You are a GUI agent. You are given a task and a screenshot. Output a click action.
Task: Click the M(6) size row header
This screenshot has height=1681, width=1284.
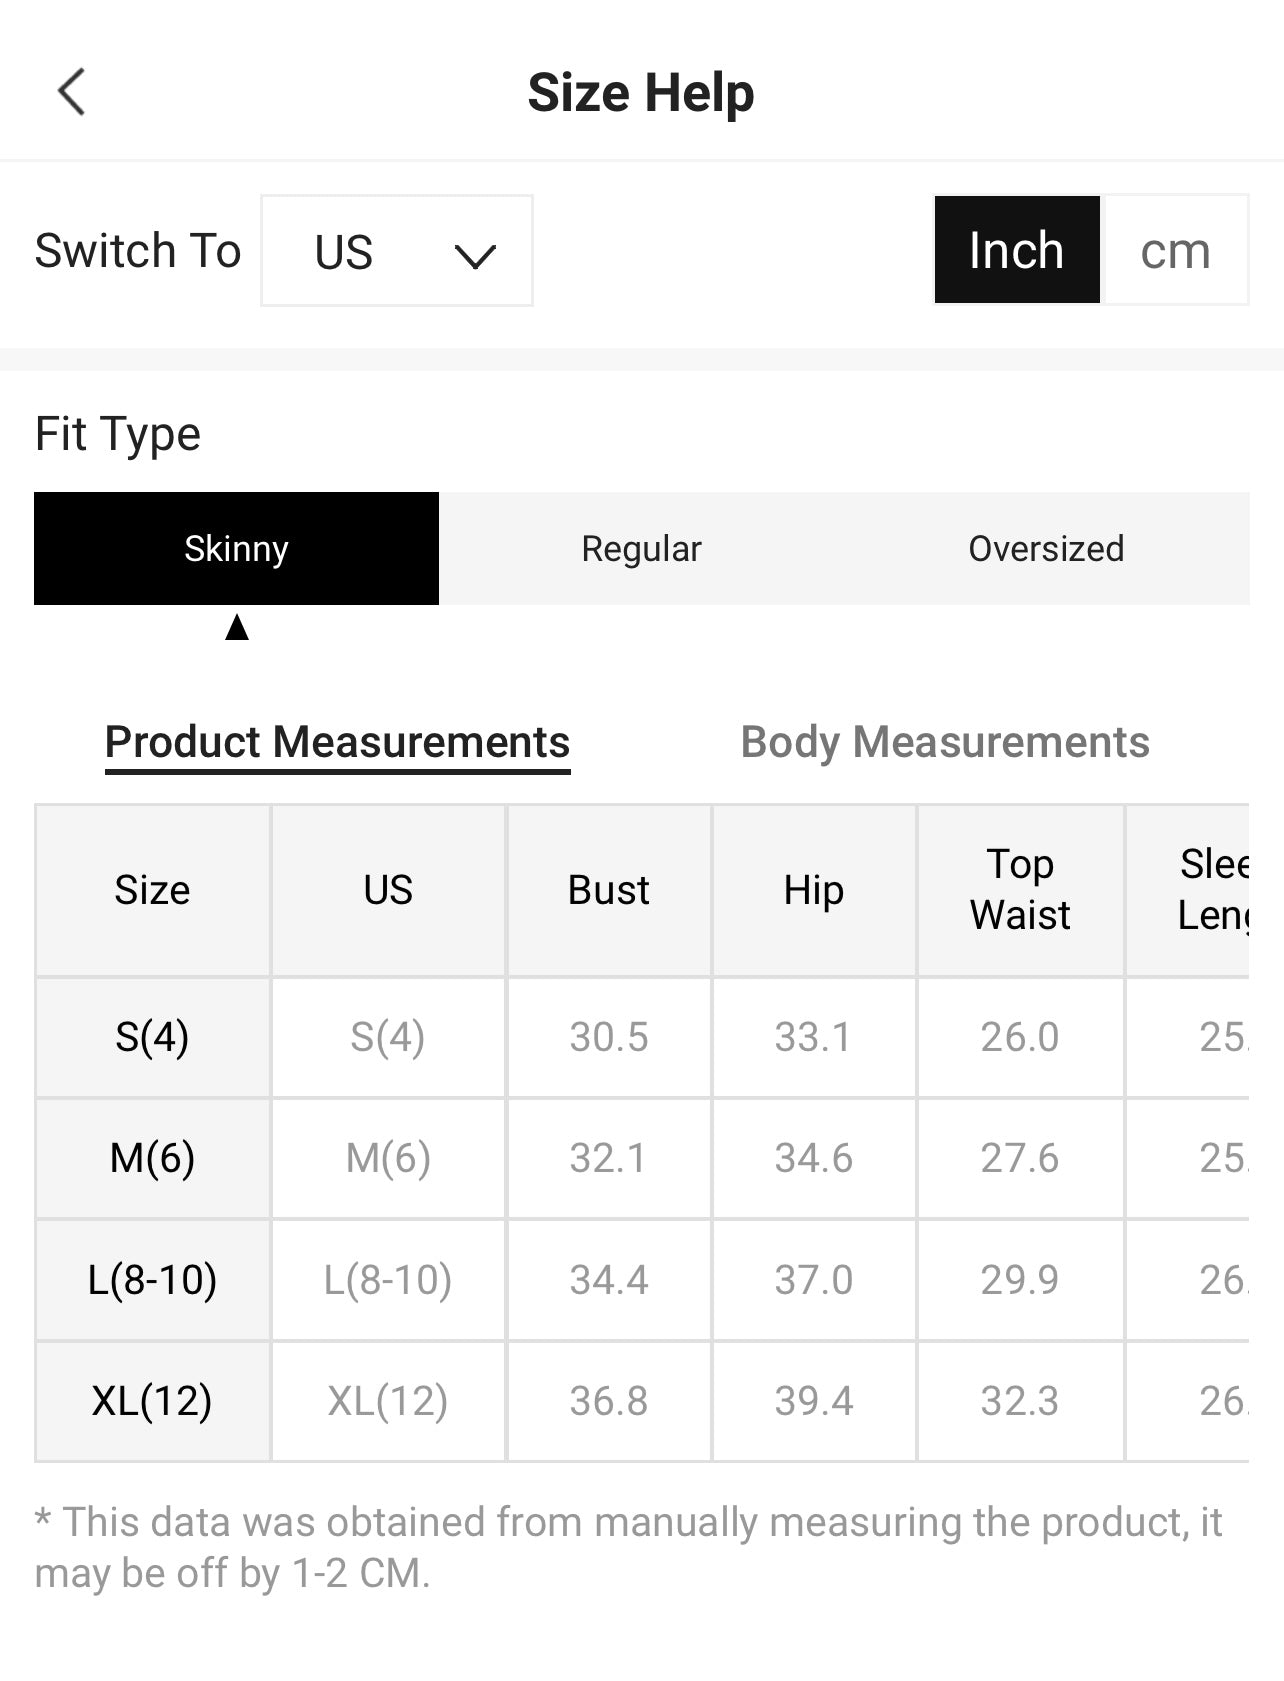152,1158
